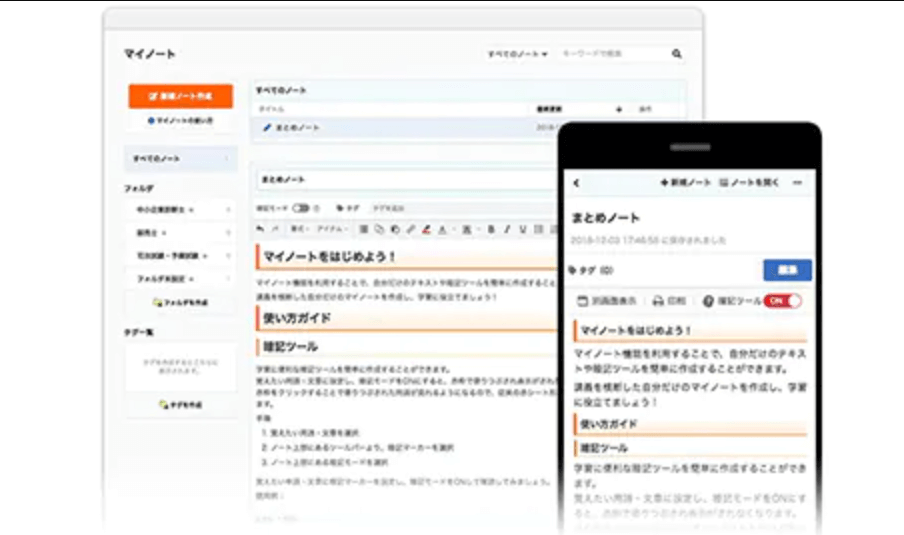The width and height of the screenshot is (904, 535).
Task: Click the search magnifier icon
Action: [x=677, y=54]
